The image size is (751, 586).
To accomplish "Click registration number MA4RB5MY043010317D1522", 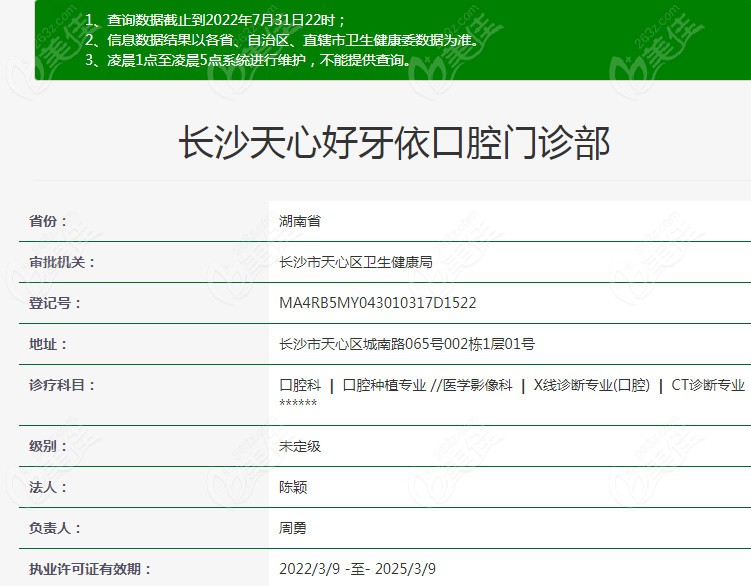I will point(378,303).
